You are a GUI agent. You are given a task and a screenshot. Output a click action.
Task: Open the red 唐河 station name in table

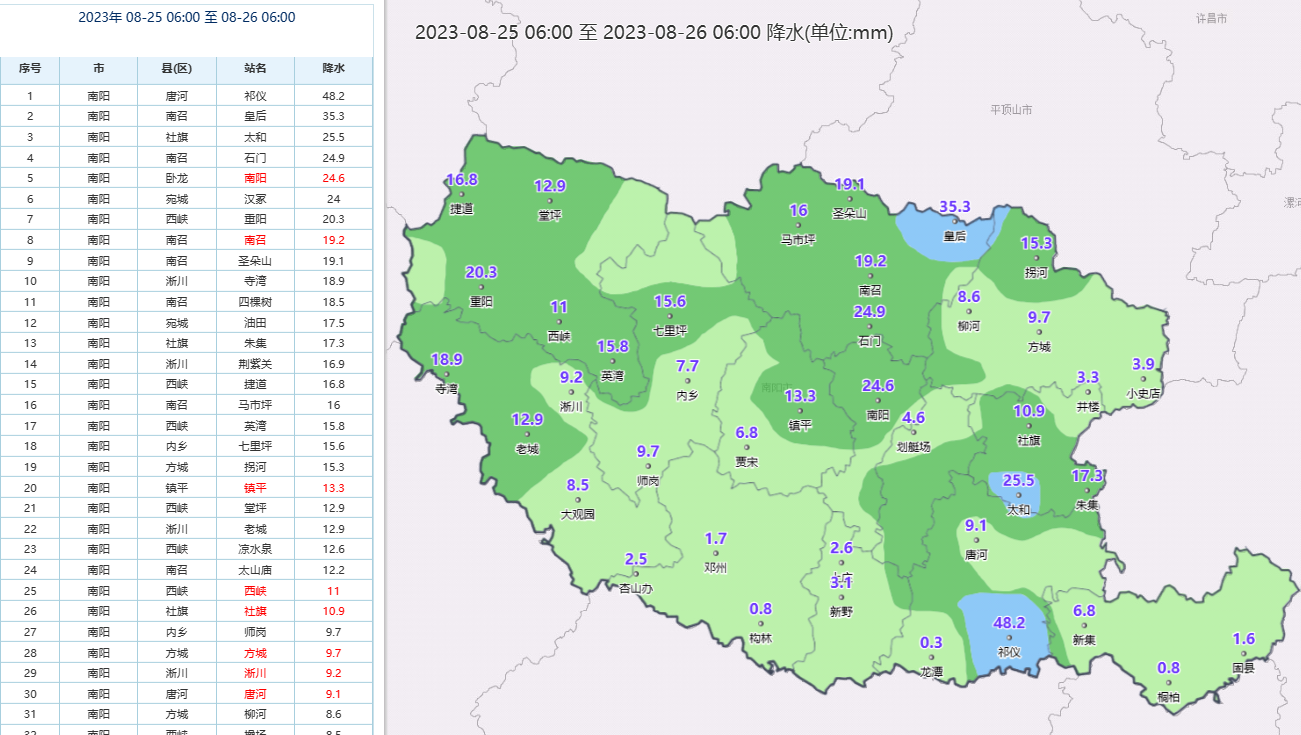[x=255, y=694]
